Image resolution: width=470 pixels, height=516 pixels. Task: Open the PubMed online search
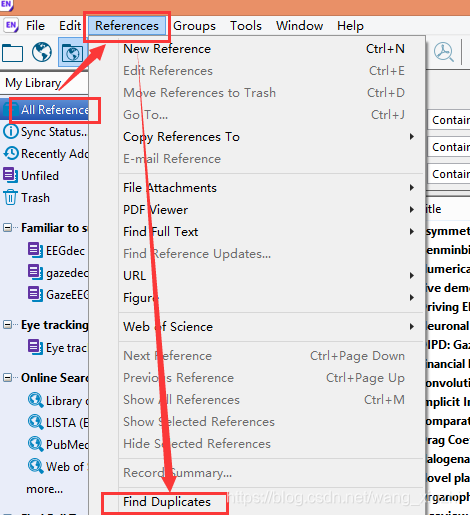pyautogui.click(x=67, y=445)
